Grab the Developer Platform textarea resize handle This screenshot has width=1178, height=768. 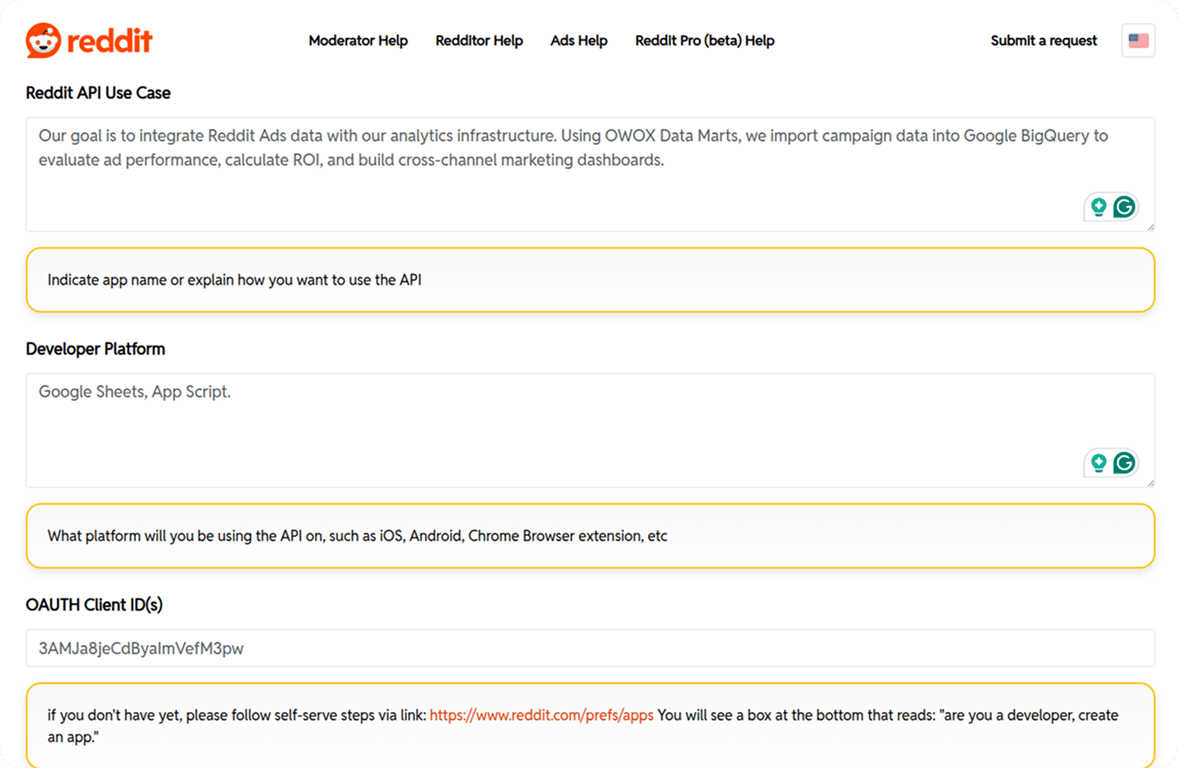[1150, 483]
